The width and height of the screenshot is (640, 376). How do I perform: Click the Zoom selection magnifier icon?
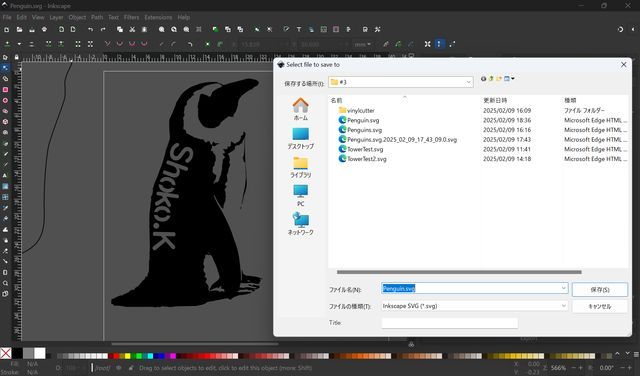(x=162, y=29)
